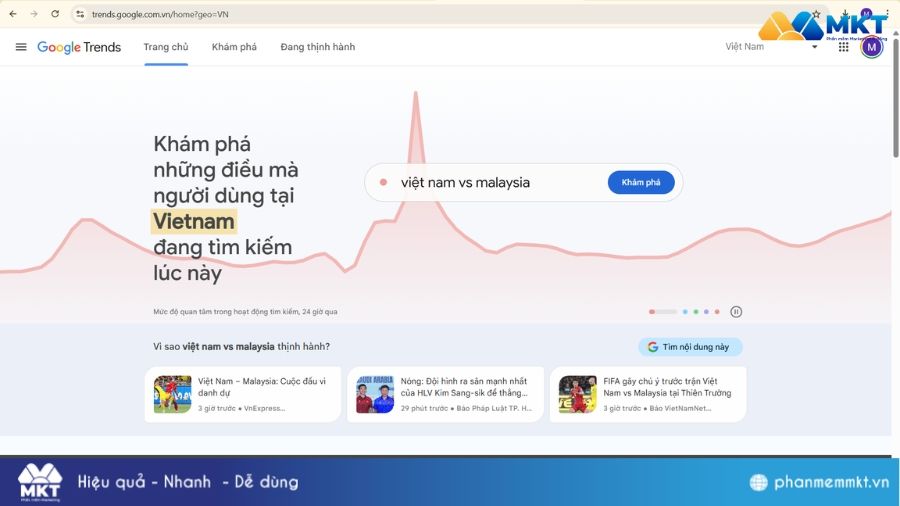Click the Vì sao việt nam vs malaysia heading
This screenshot has width=900, height=506.
241,347
